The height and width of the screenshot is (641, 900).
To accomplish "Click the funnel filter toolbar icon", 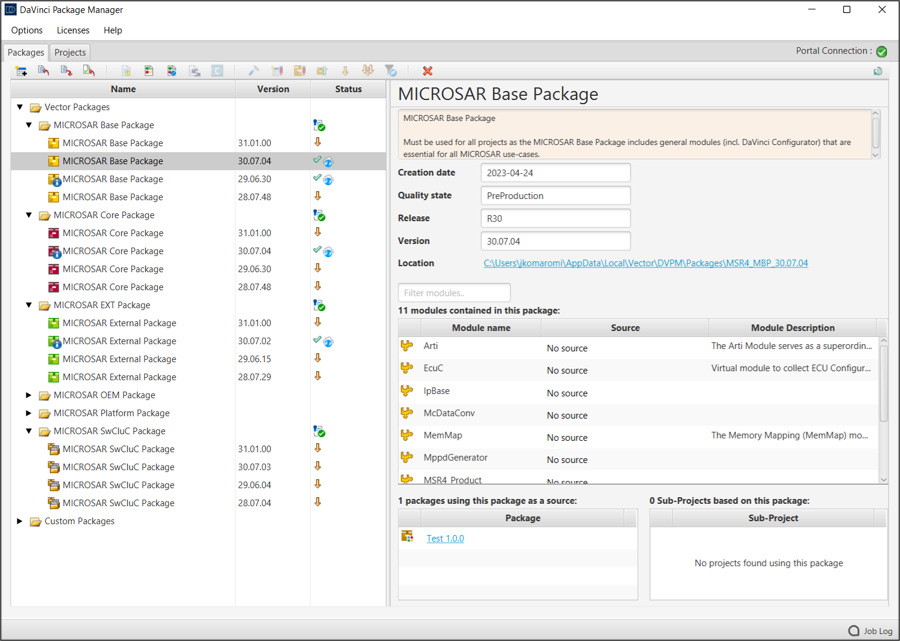I will click(391, 71).
